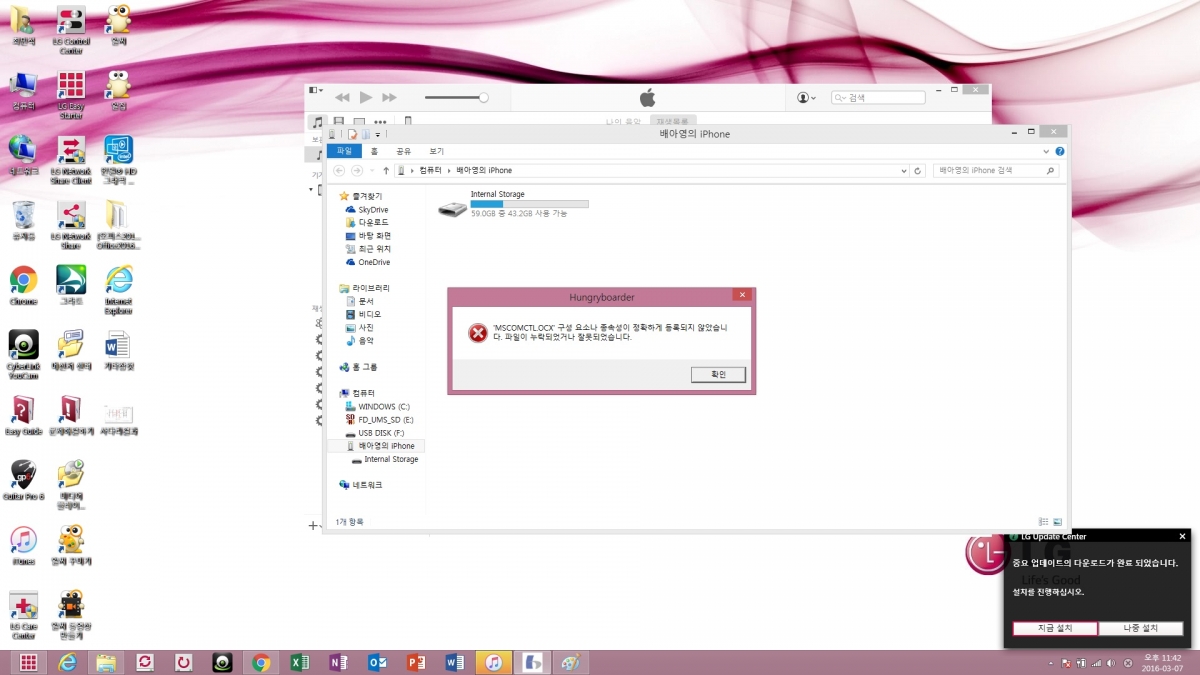Select the TV shows icon in iTunes
The image size is (1200, 675).
360,122
